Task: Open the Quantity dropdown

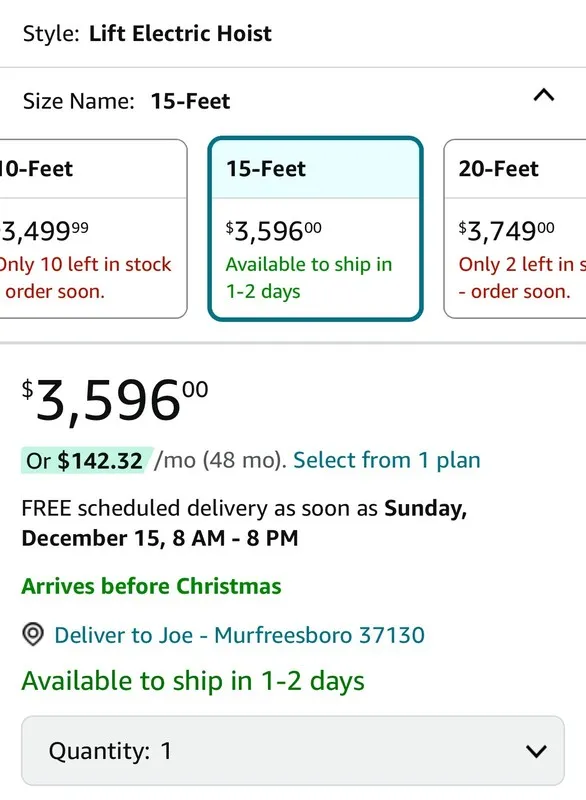Action: [x=293, y=751]
